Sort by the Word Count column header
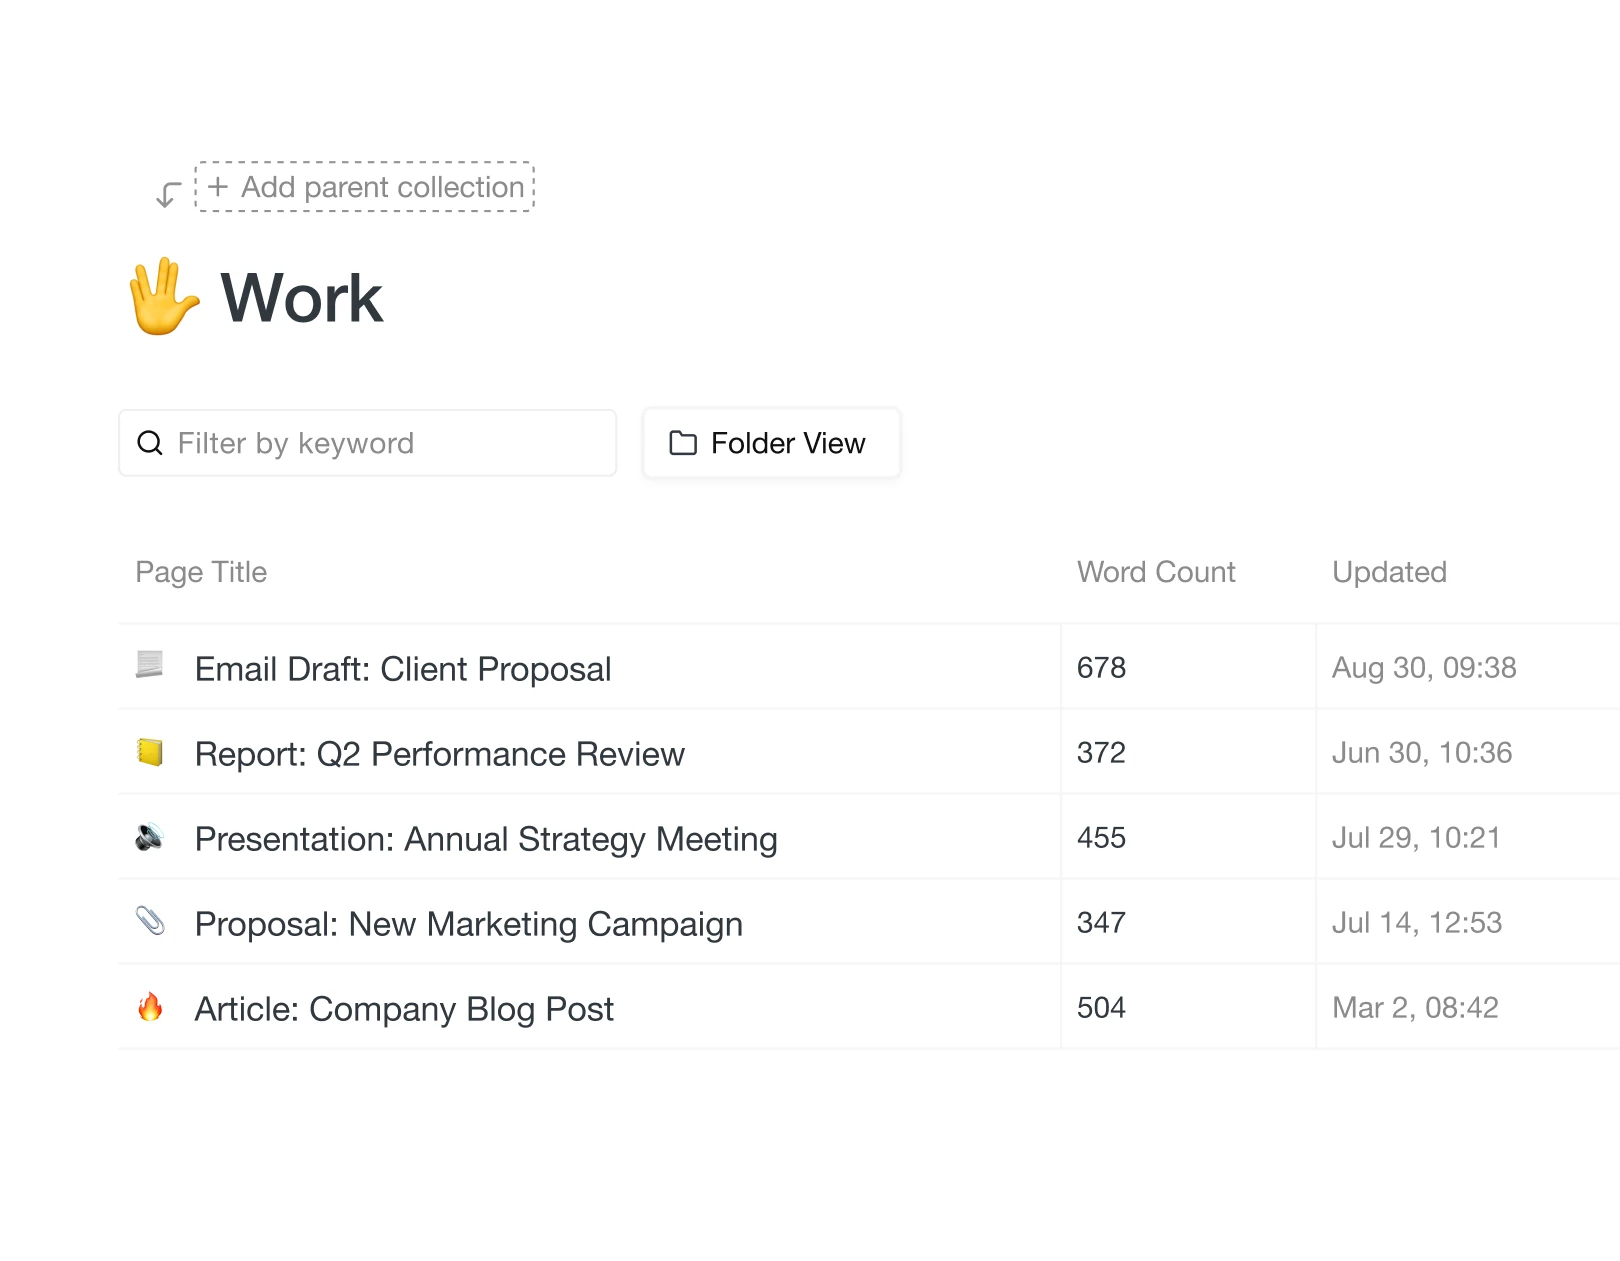The image size is (1620, 1261). click(1156, 572)
